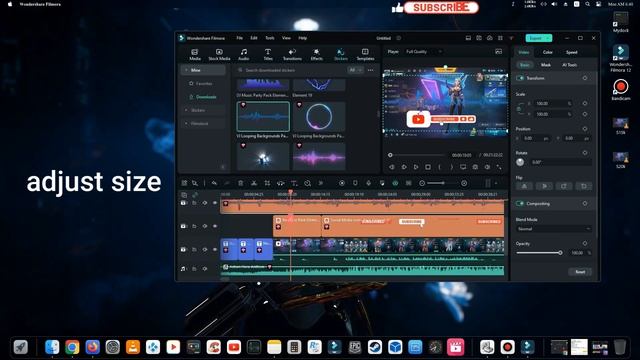Open the Templates tab

[365, 54]
